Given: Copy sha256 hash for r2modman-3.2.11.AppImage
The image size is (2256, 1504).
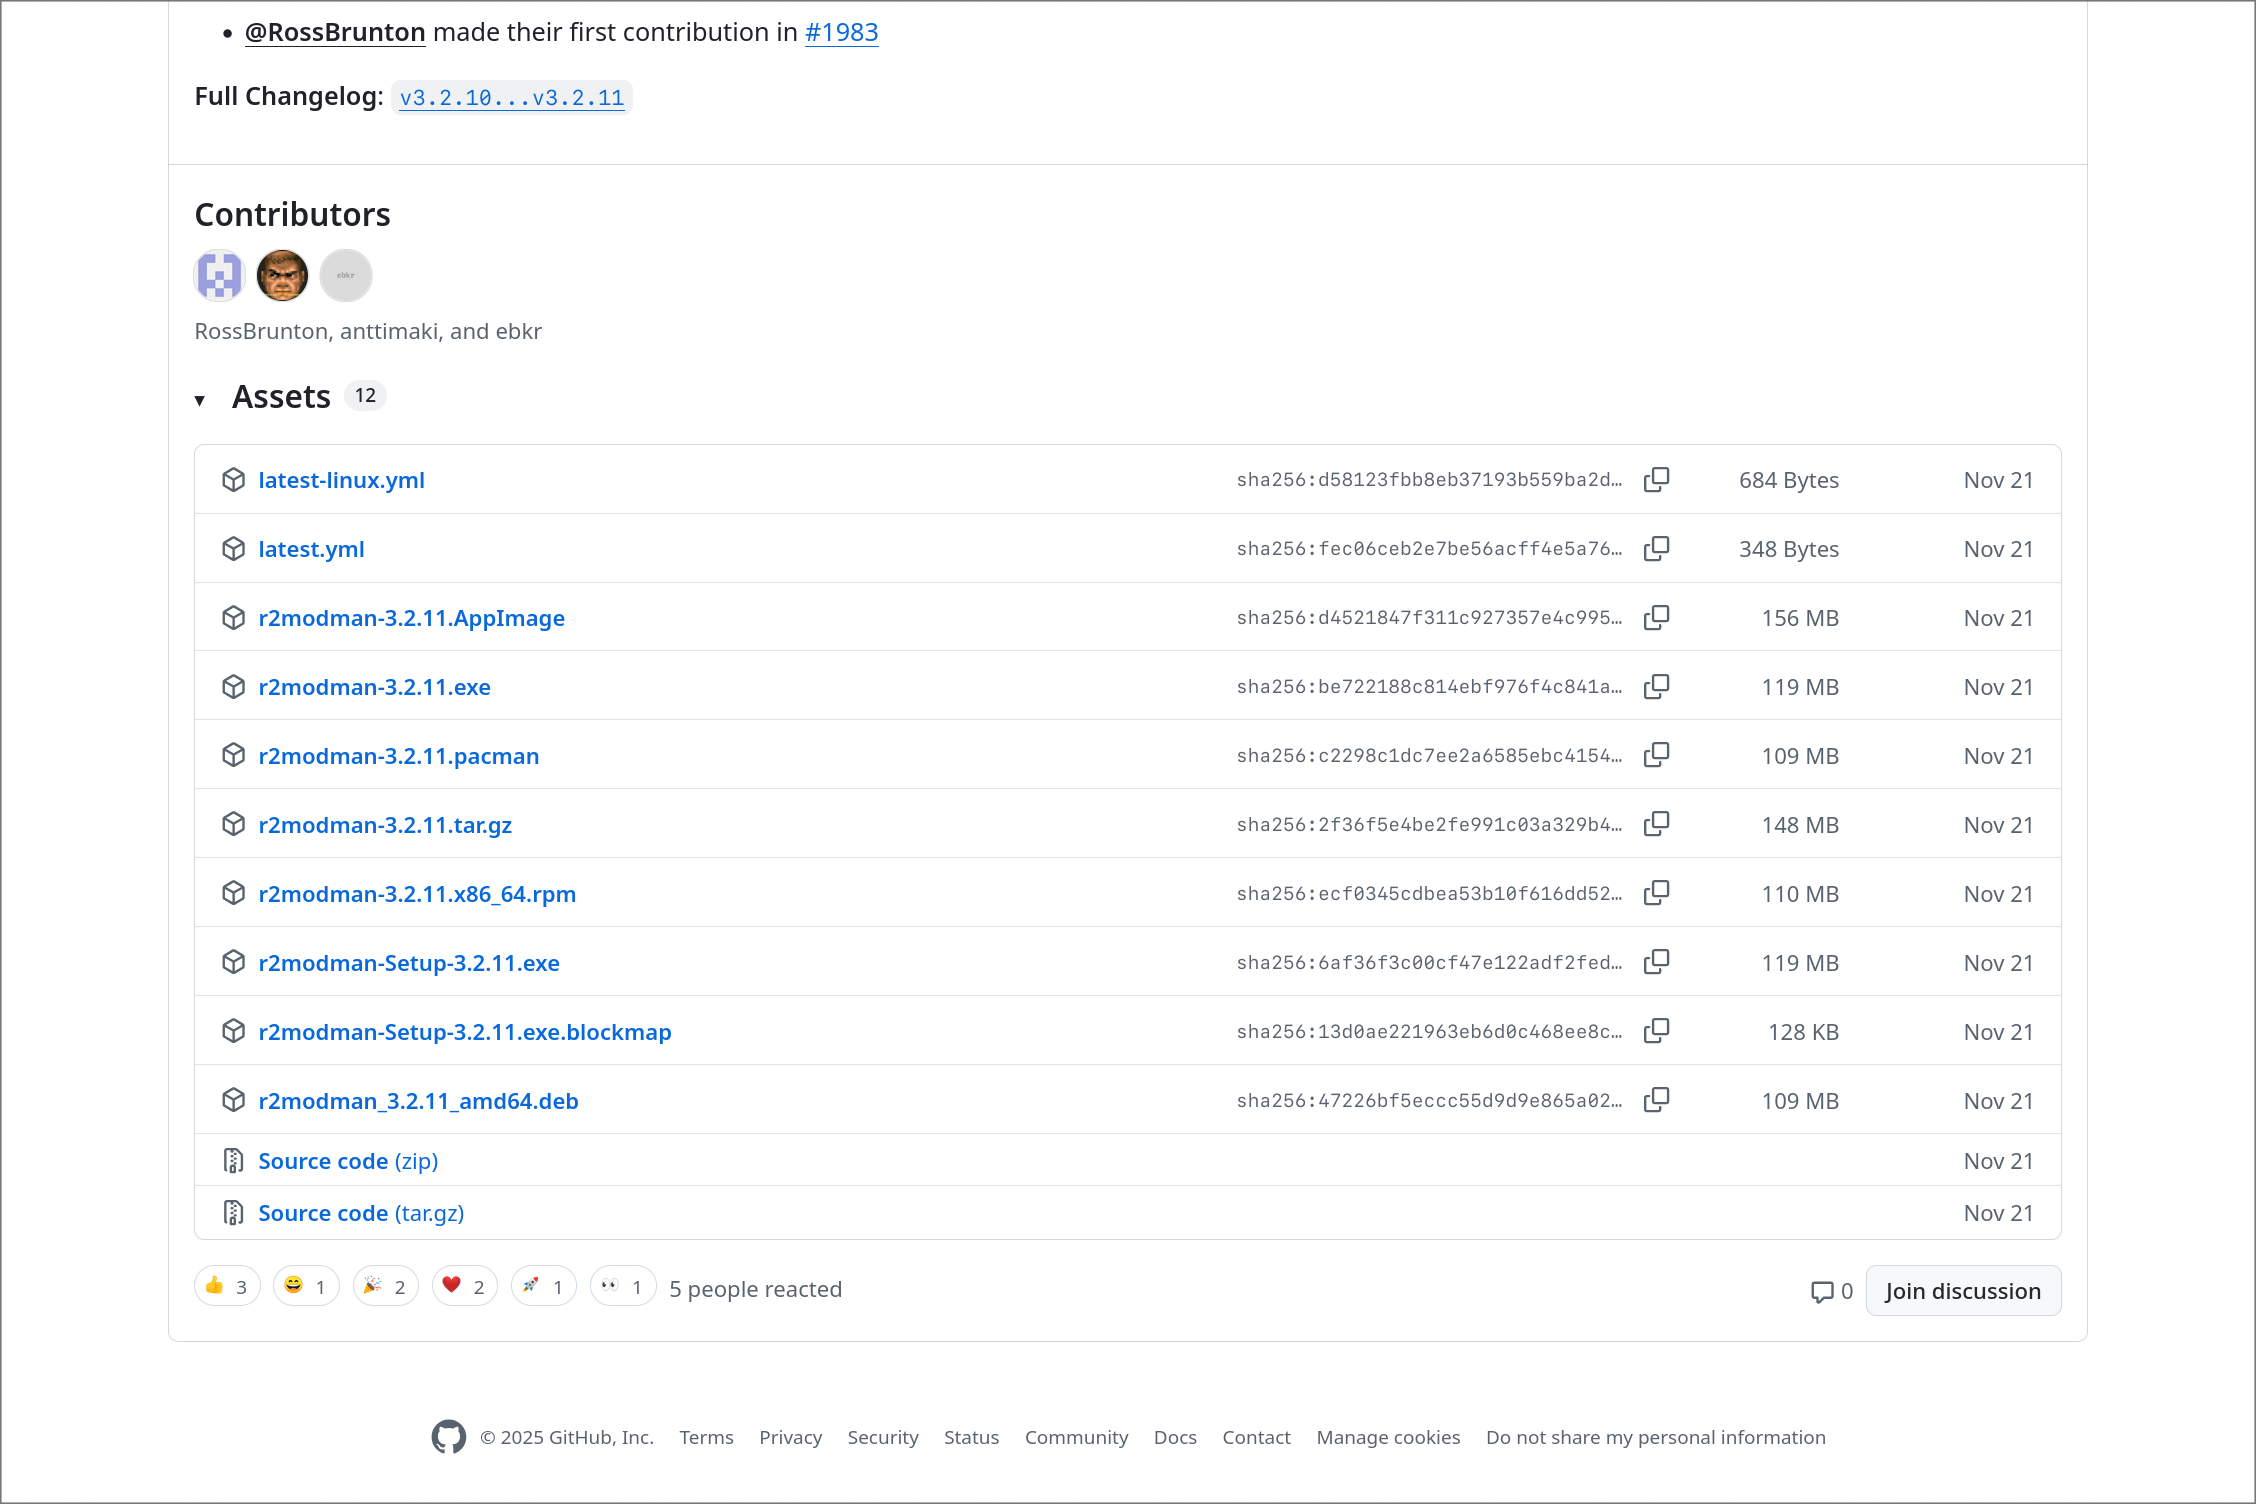Looking at the screenshot, I should [x=1656, y=618].
